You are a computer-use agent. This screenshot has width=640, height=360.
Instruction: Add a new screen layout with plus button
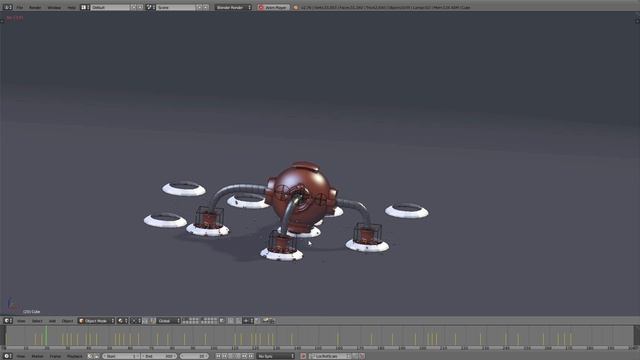(133, 7)
